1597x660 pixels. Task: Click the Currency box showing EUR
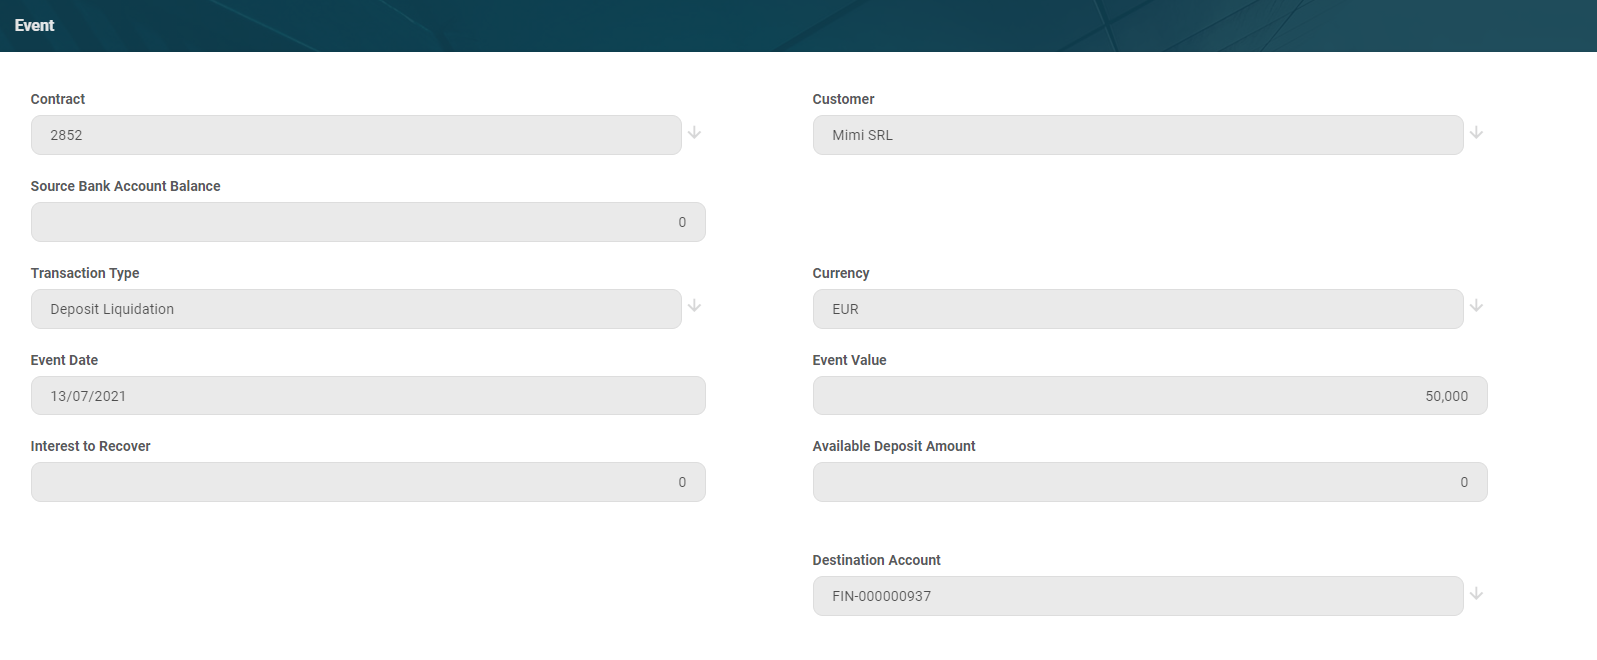tap(1137, 309)
